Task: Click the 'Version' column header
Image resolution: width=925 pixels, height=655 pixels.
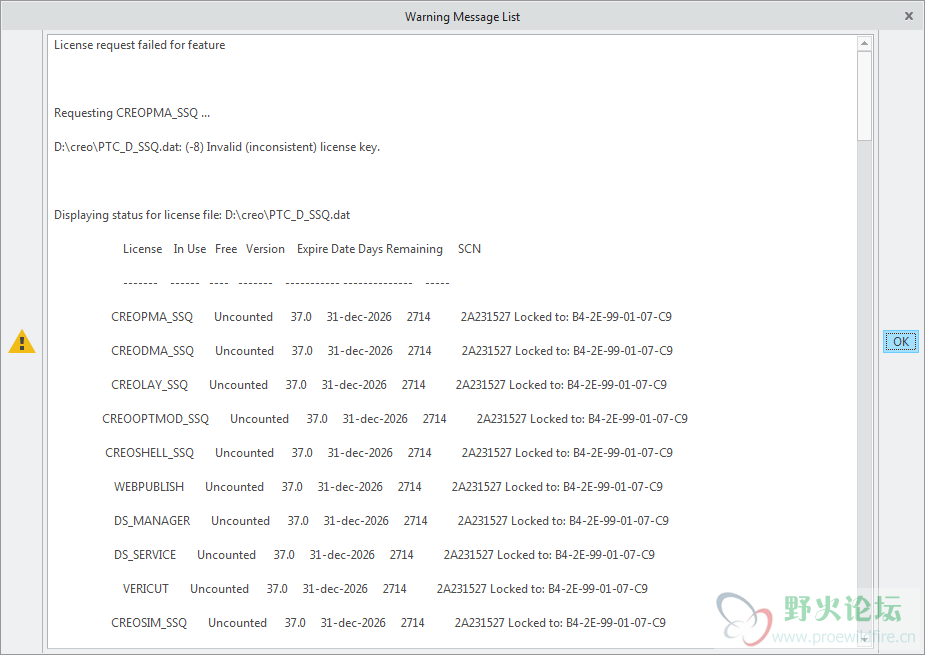Action: 265,249
